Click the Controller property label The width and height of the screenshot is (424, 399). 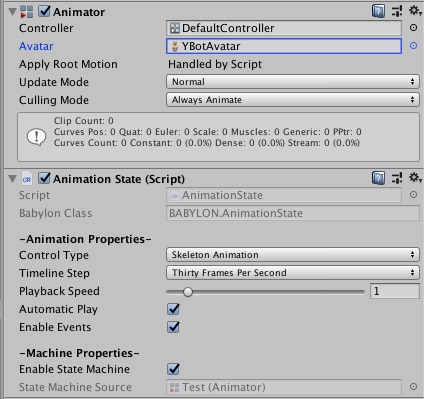pyautogui.click(x=46, y=28)
